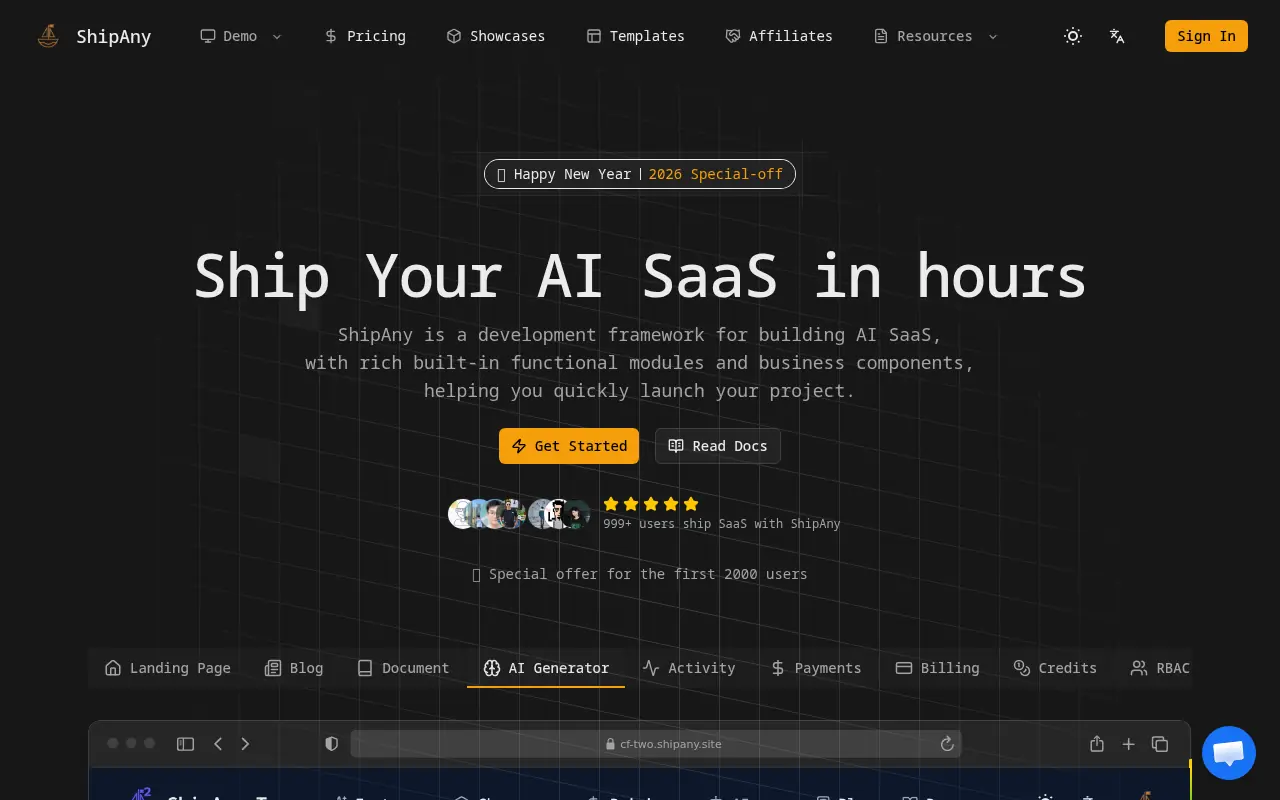Open Billing via the card icon
This screenshot has height=800, width=1280.
[x=905, y=668]
